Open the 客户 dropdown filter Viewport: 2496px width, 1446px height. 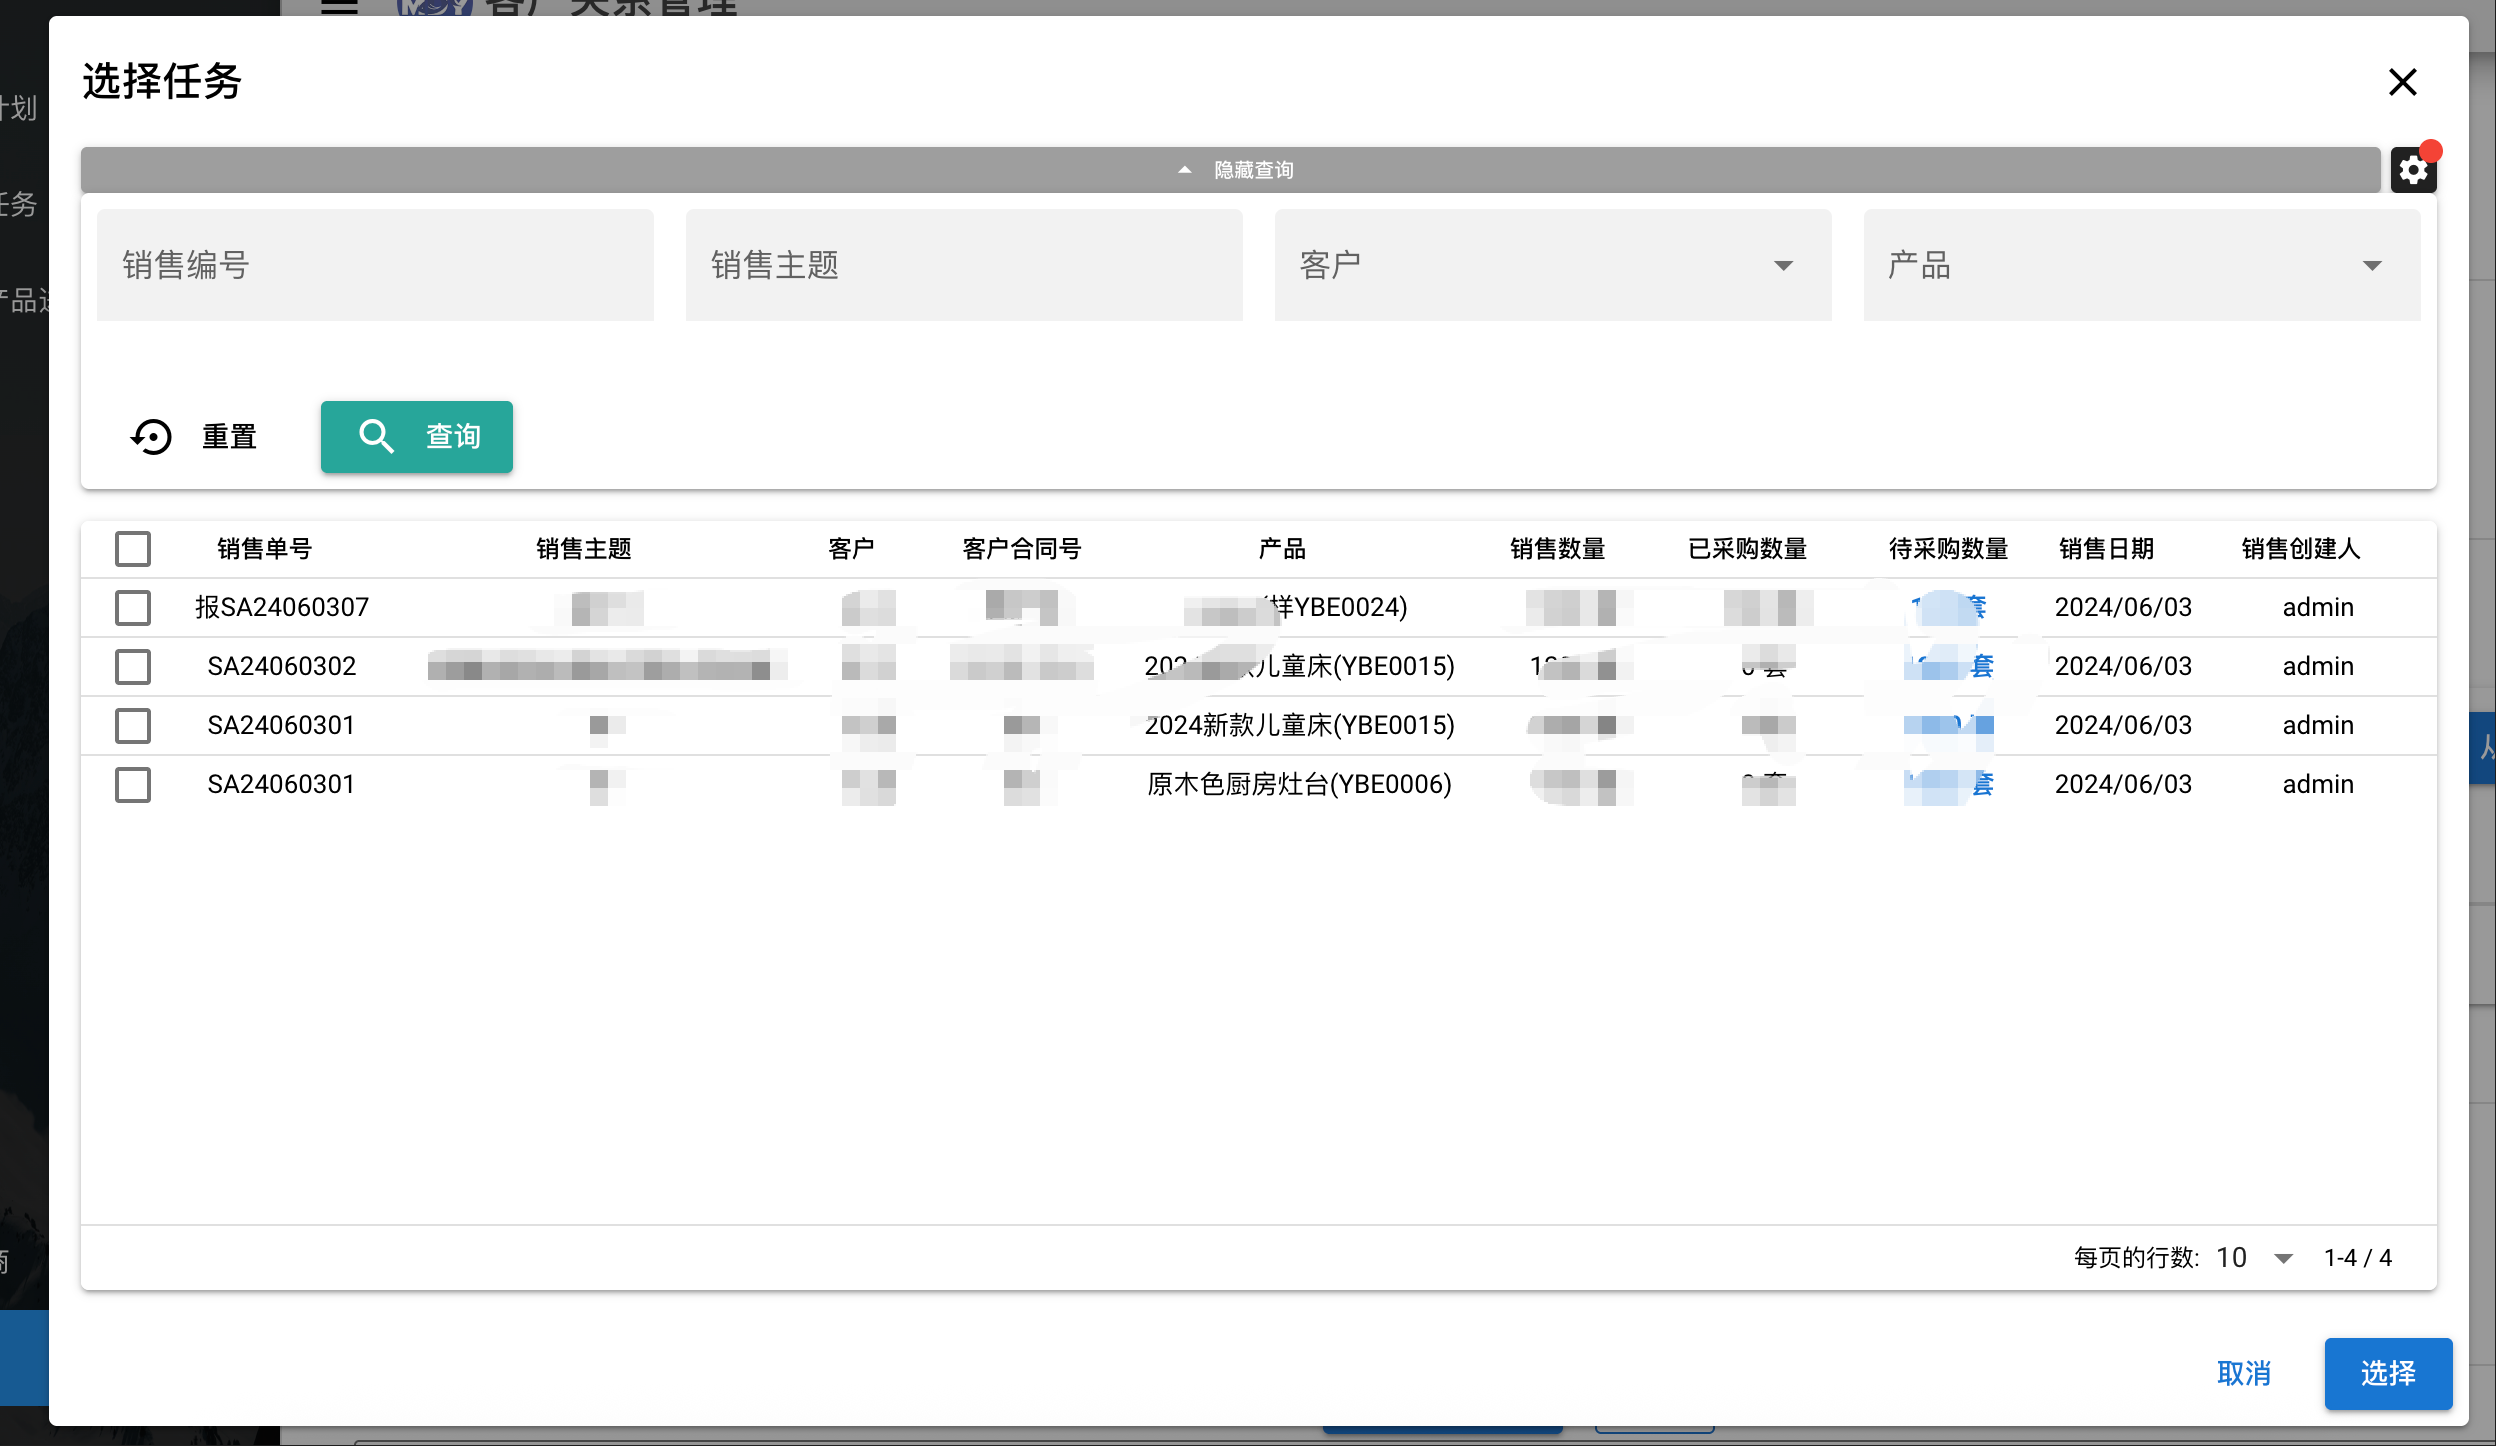1553,265
